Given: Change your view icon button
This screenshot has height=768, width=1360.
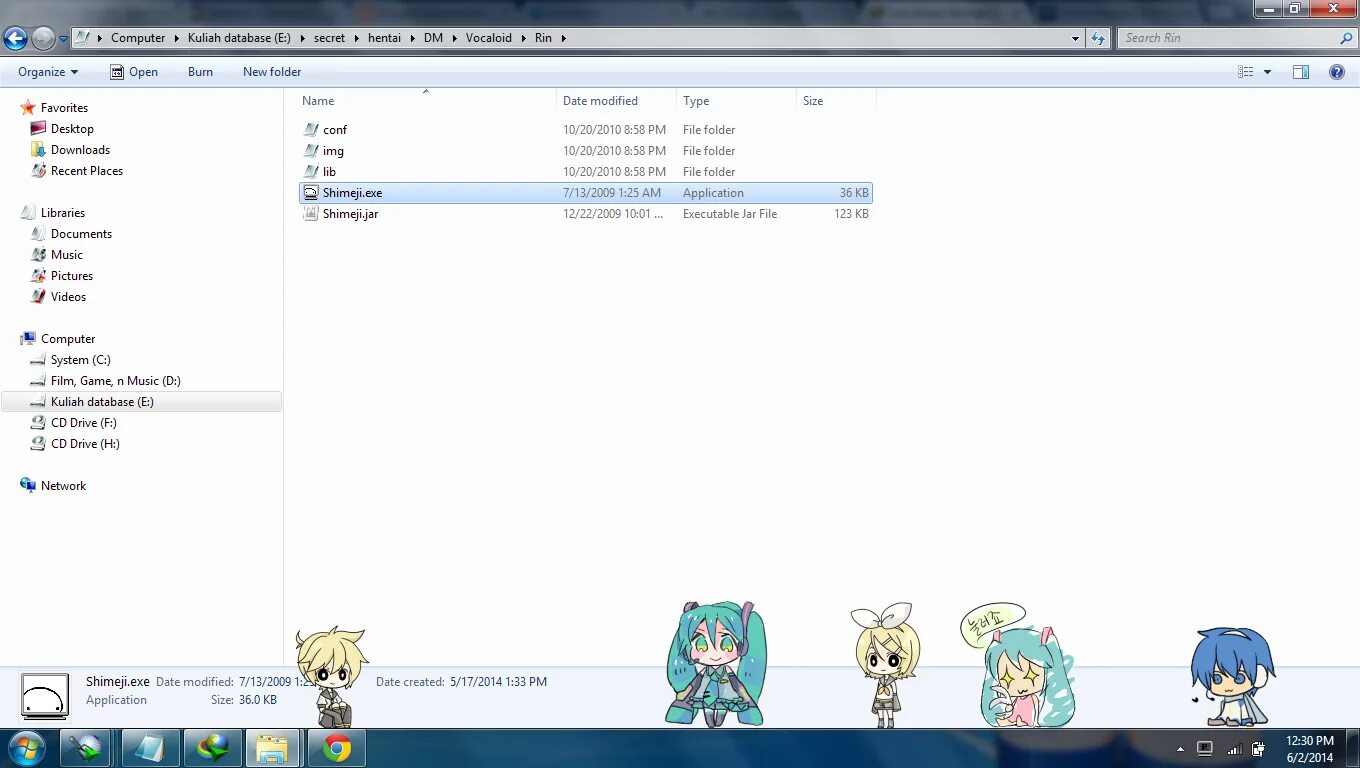Looking at the screenshot, I should tap(1246, 72).
